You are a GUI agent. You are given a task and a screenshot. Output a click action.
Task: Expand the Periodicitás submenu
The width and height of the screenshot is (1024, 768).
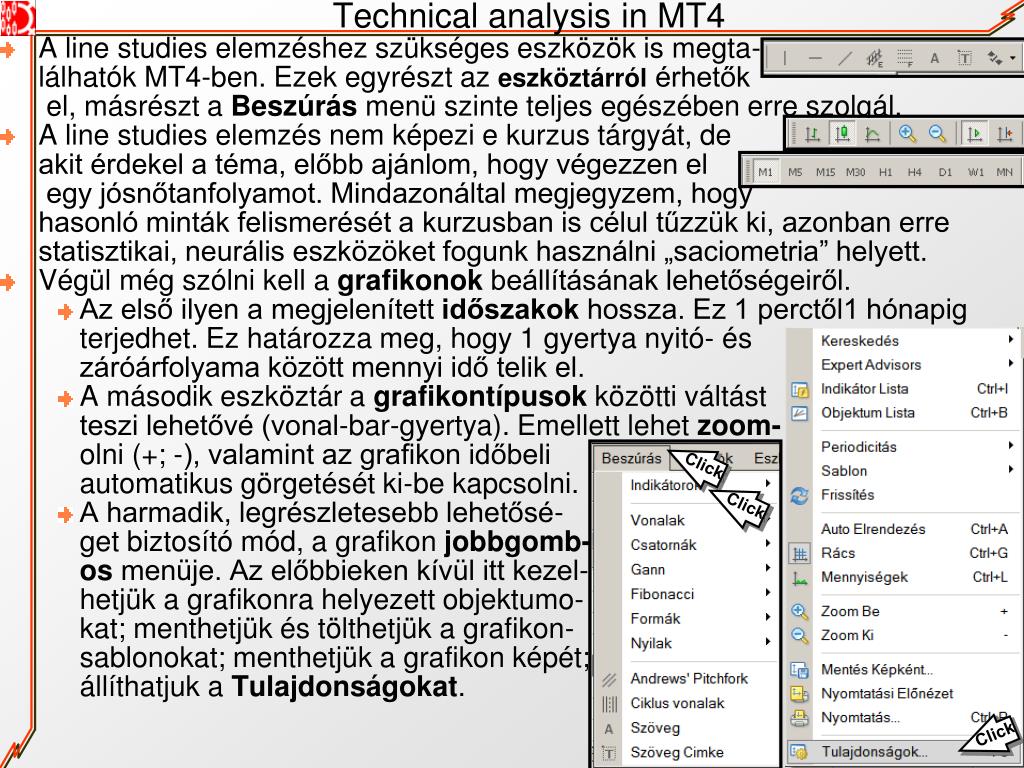coord(1010,445)
